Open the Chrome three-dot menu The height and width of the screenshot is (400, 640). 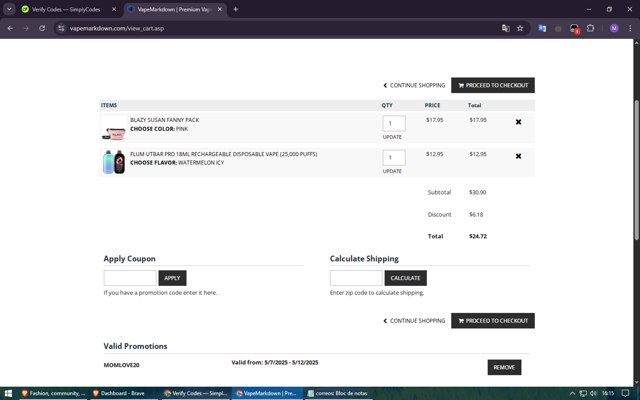tap(630, 28)
